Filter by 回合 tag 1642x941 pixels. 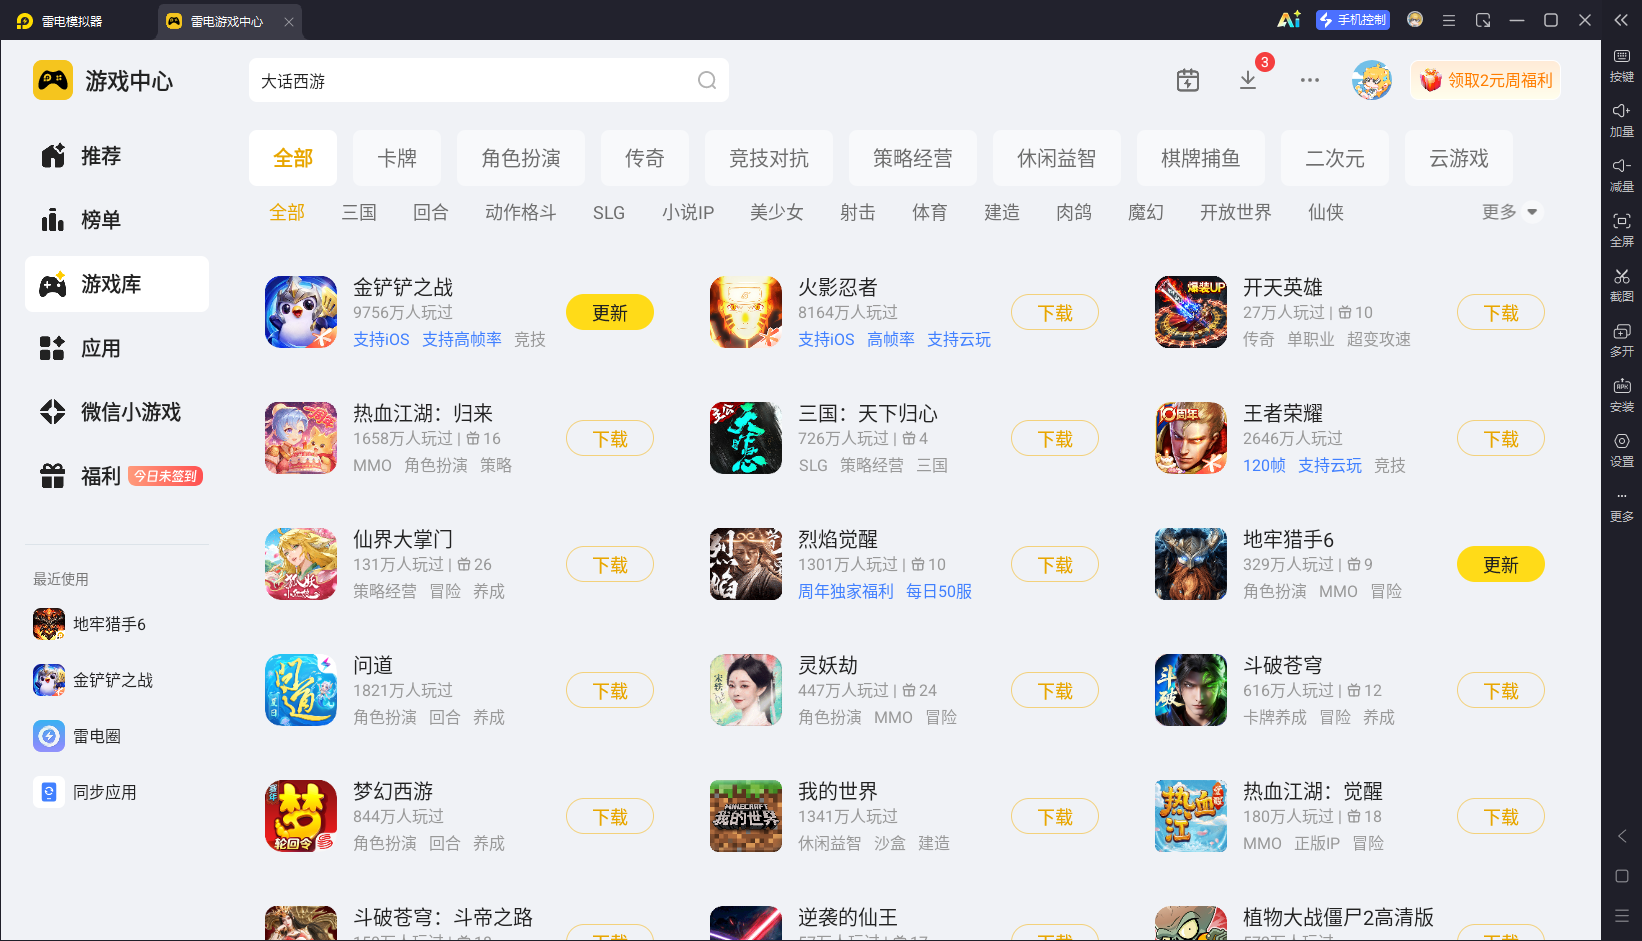[431, 212]
